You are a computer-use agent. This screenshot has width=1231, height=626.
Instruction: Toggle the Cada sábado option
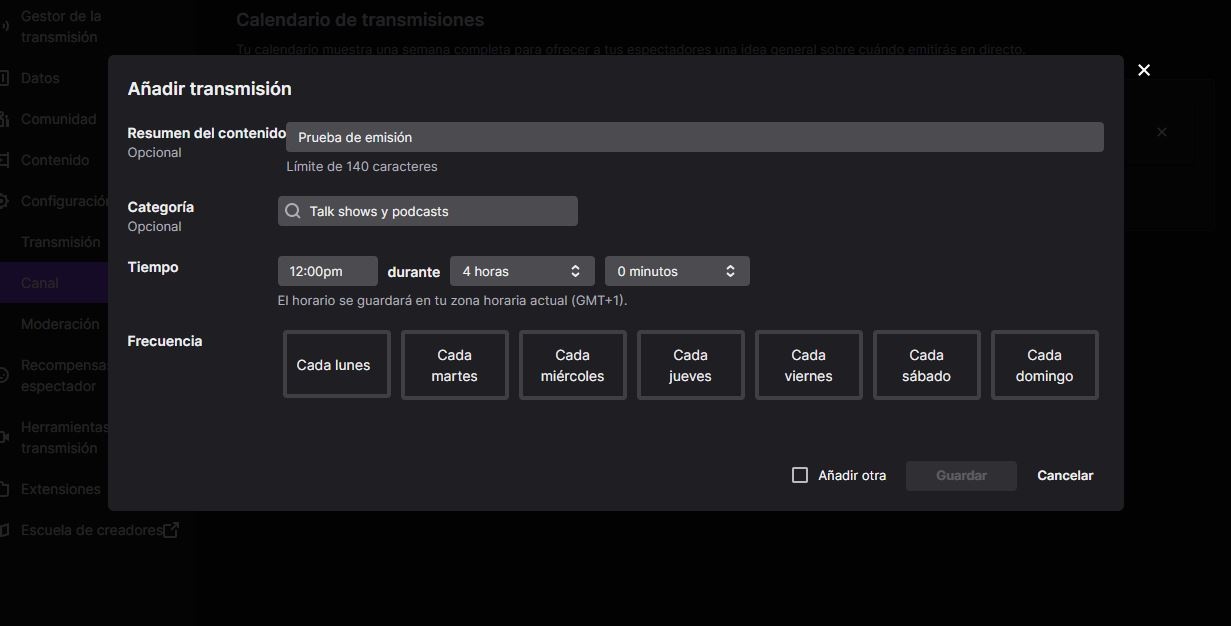tap(926, 365)
